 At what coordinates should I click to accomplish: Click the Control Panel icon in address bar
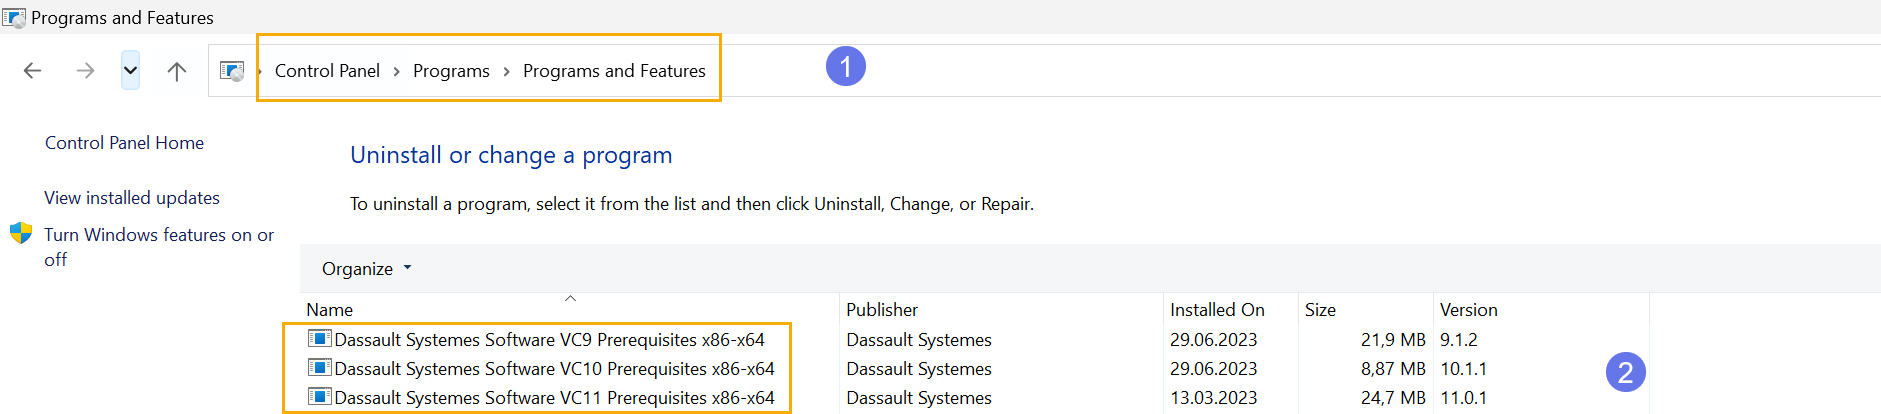click(x=232, y=71)
